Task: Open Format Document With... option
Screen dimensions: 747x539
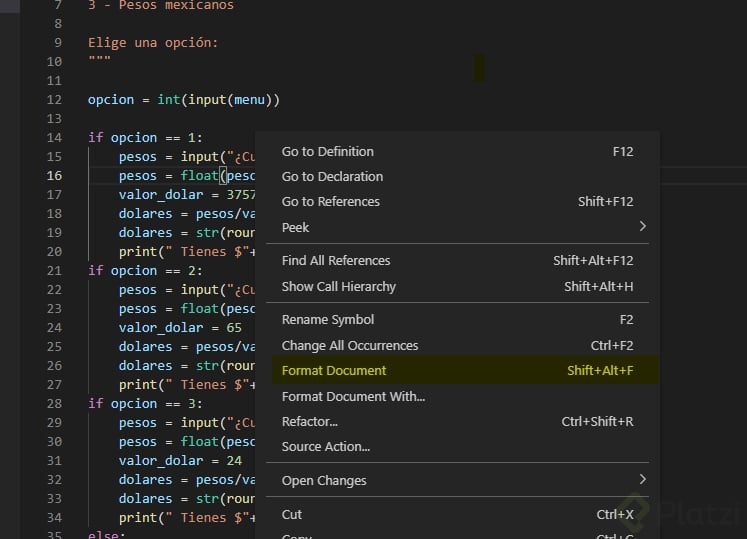Action: [457, 397]
